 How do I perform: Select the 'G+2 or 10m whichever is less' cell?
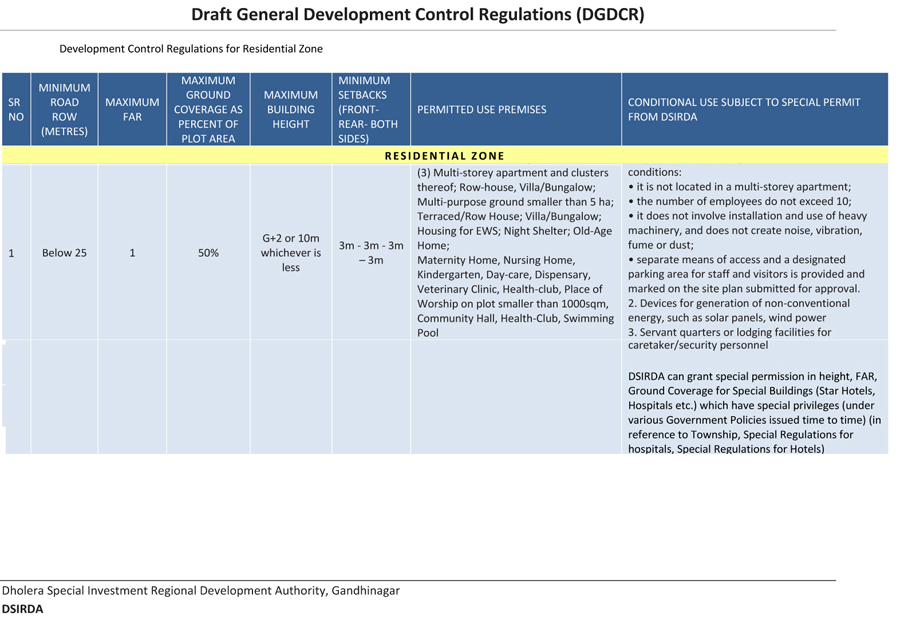click(x=290, y=253)
